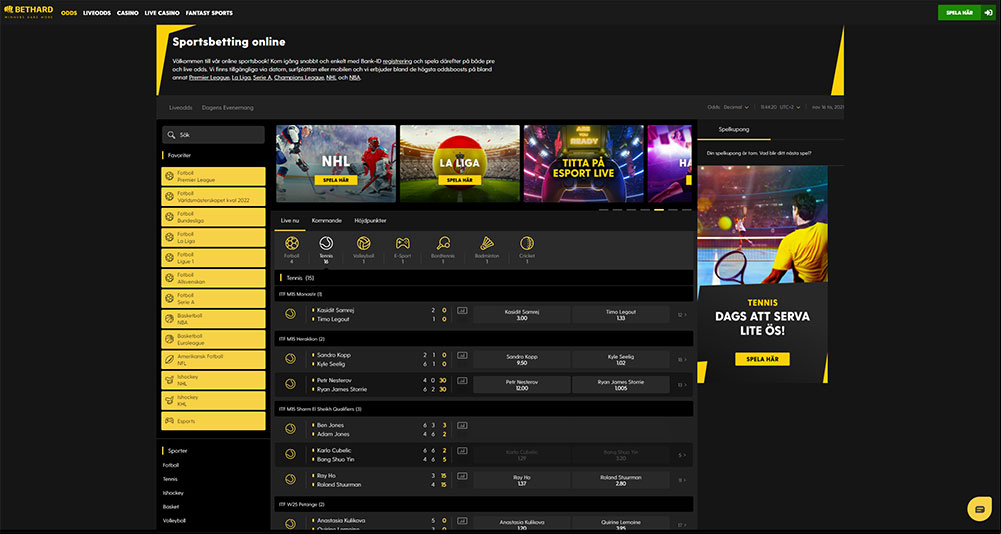Viewport: 1001px width, 534px height.
Task: Open Fotboll Bundesliga favorite
Action: (x=213, y=217)
